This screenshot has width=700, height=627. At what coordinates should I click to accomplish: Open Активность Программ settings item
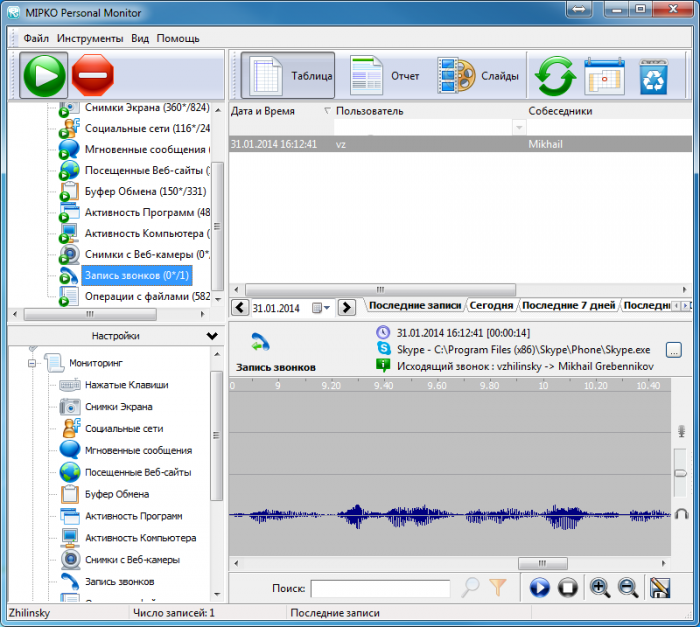pyautogui.click(x=133, y=516)
